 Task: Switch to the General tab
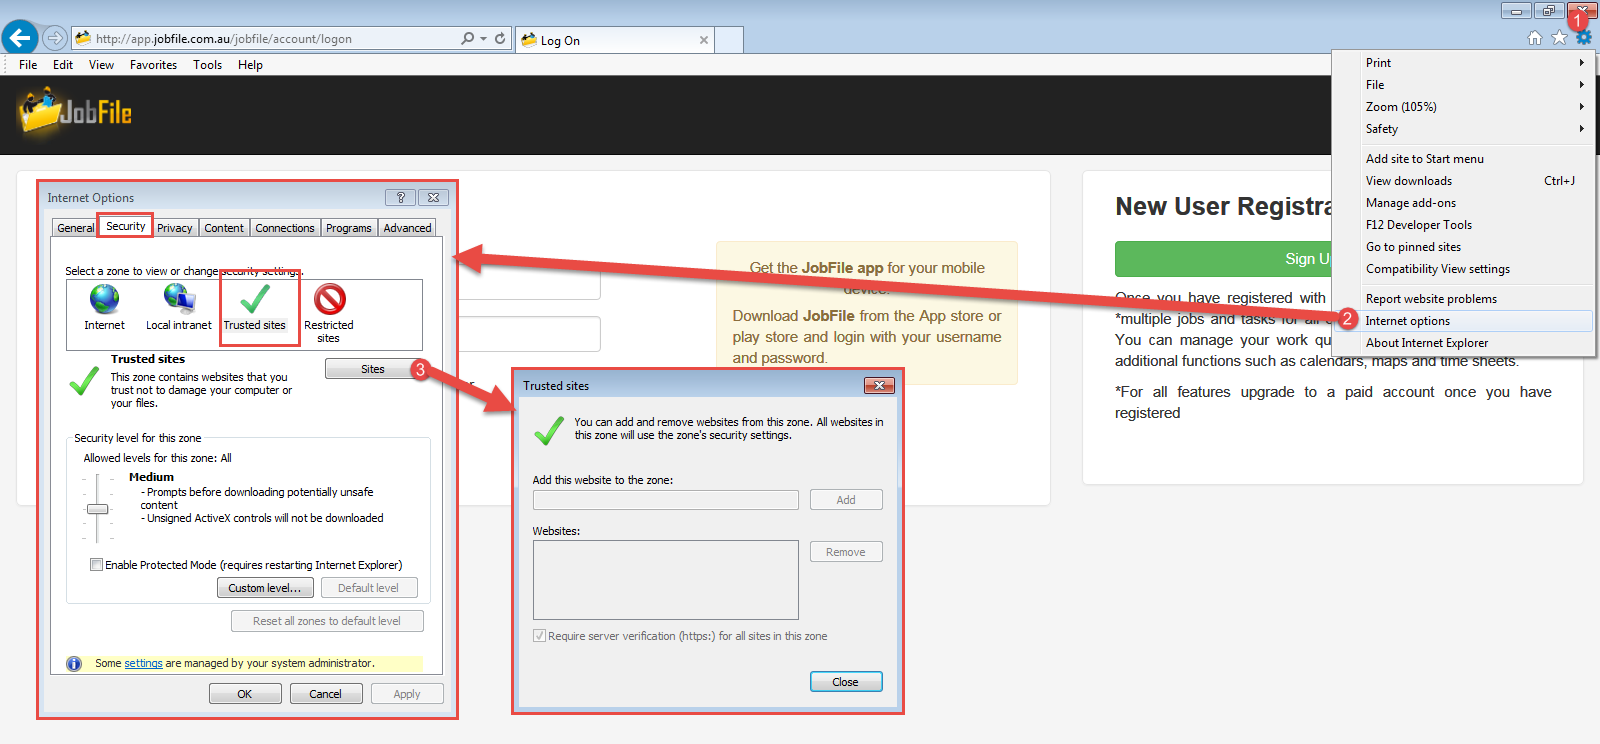point(75,228)
